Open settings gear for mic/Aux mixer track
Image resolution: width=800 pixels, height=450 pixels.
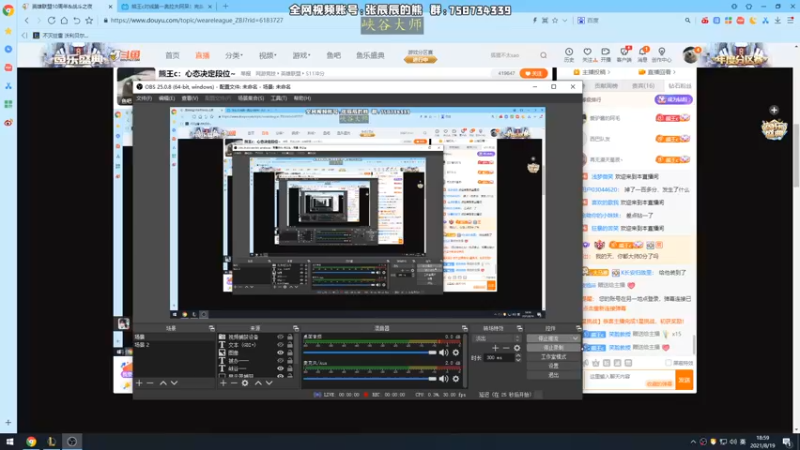[x=456, y=379]
